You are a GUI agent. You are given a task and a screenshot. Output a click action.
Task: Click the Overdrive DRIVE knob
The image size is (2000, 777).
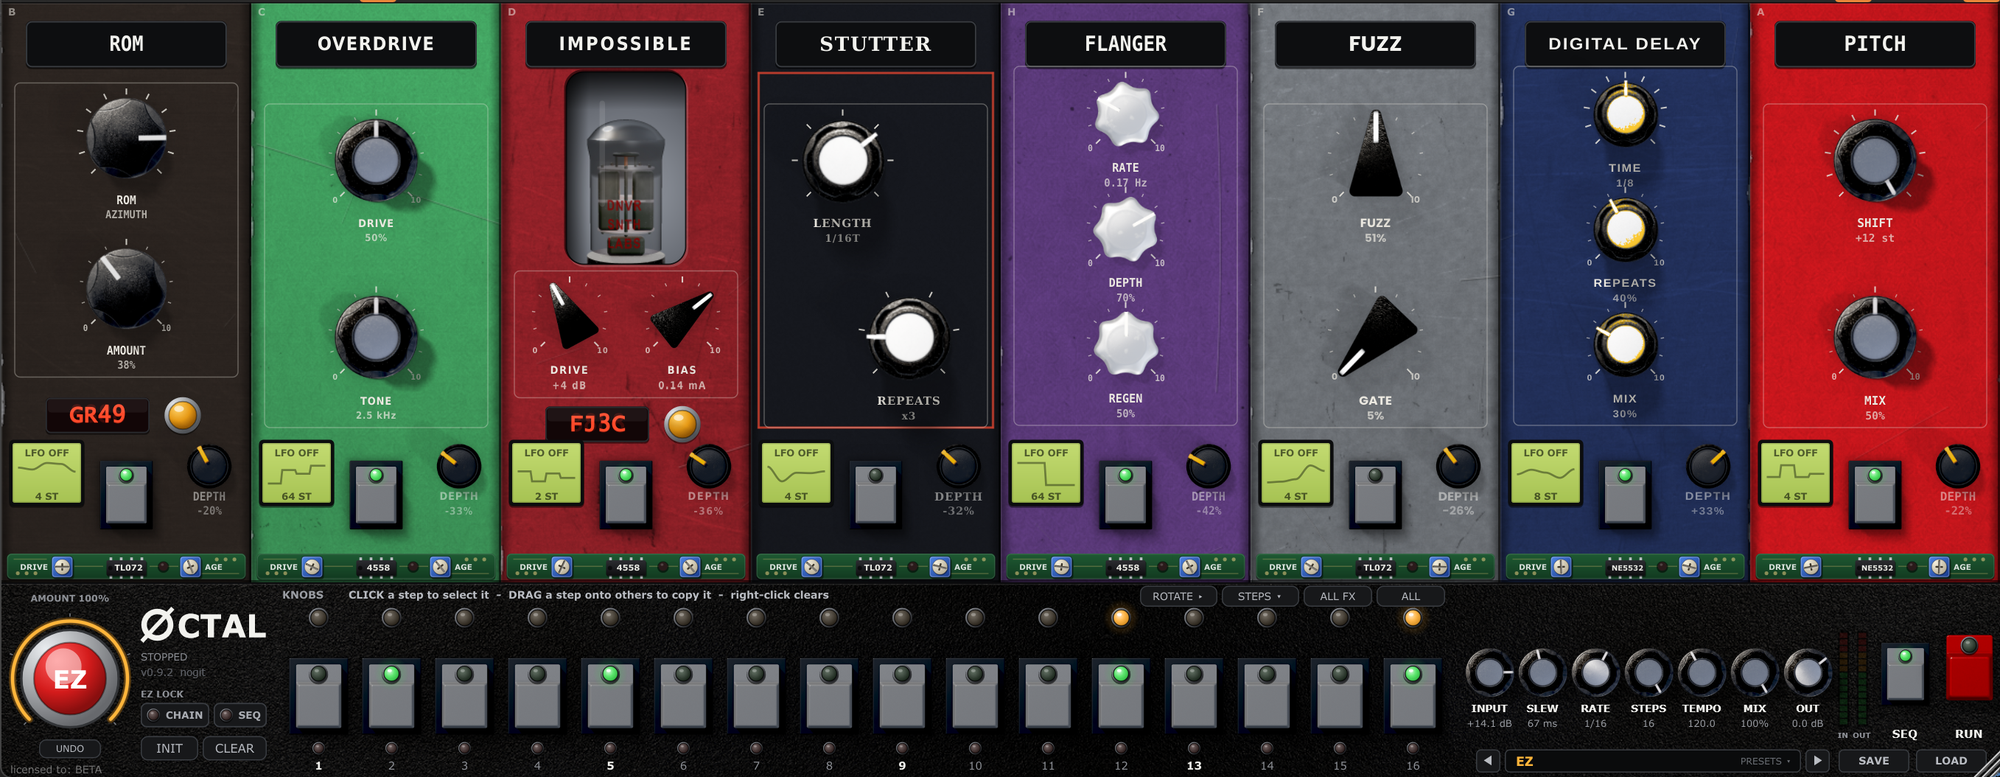coord(375,160)
